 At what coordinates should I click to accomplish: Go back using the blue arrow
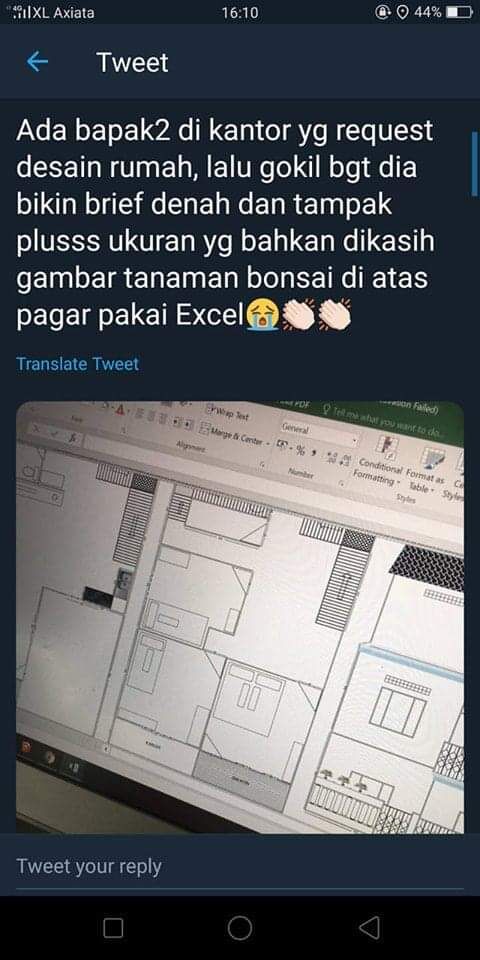pyautogui.click(x=37, y=62)
